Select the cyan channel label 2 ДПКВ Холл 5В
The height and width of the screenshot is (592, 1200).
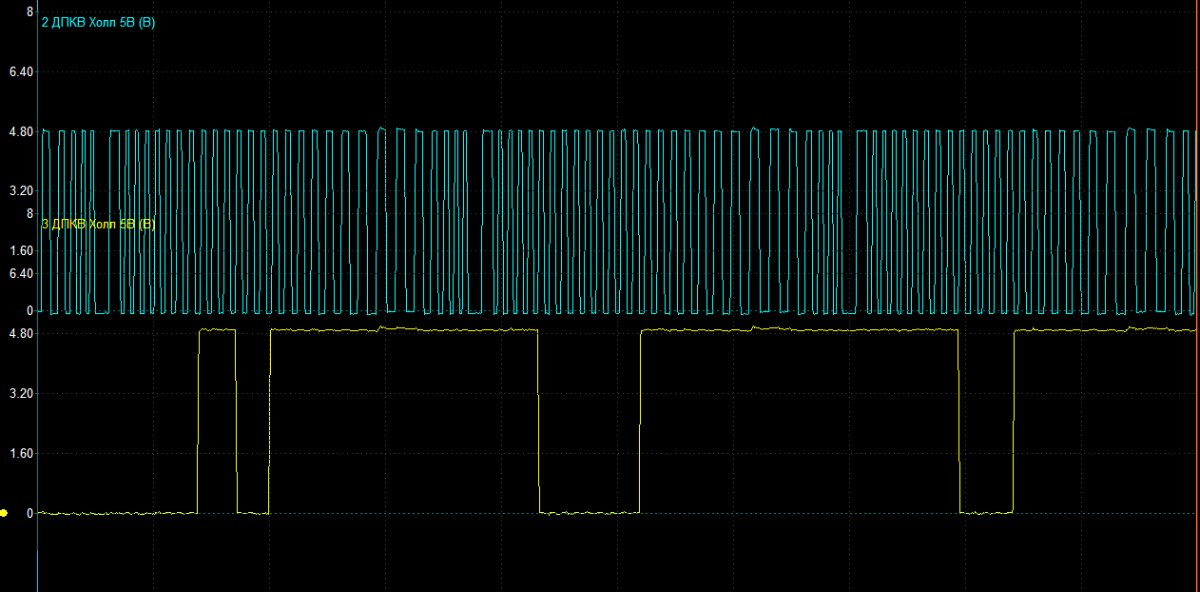[97, 22]
